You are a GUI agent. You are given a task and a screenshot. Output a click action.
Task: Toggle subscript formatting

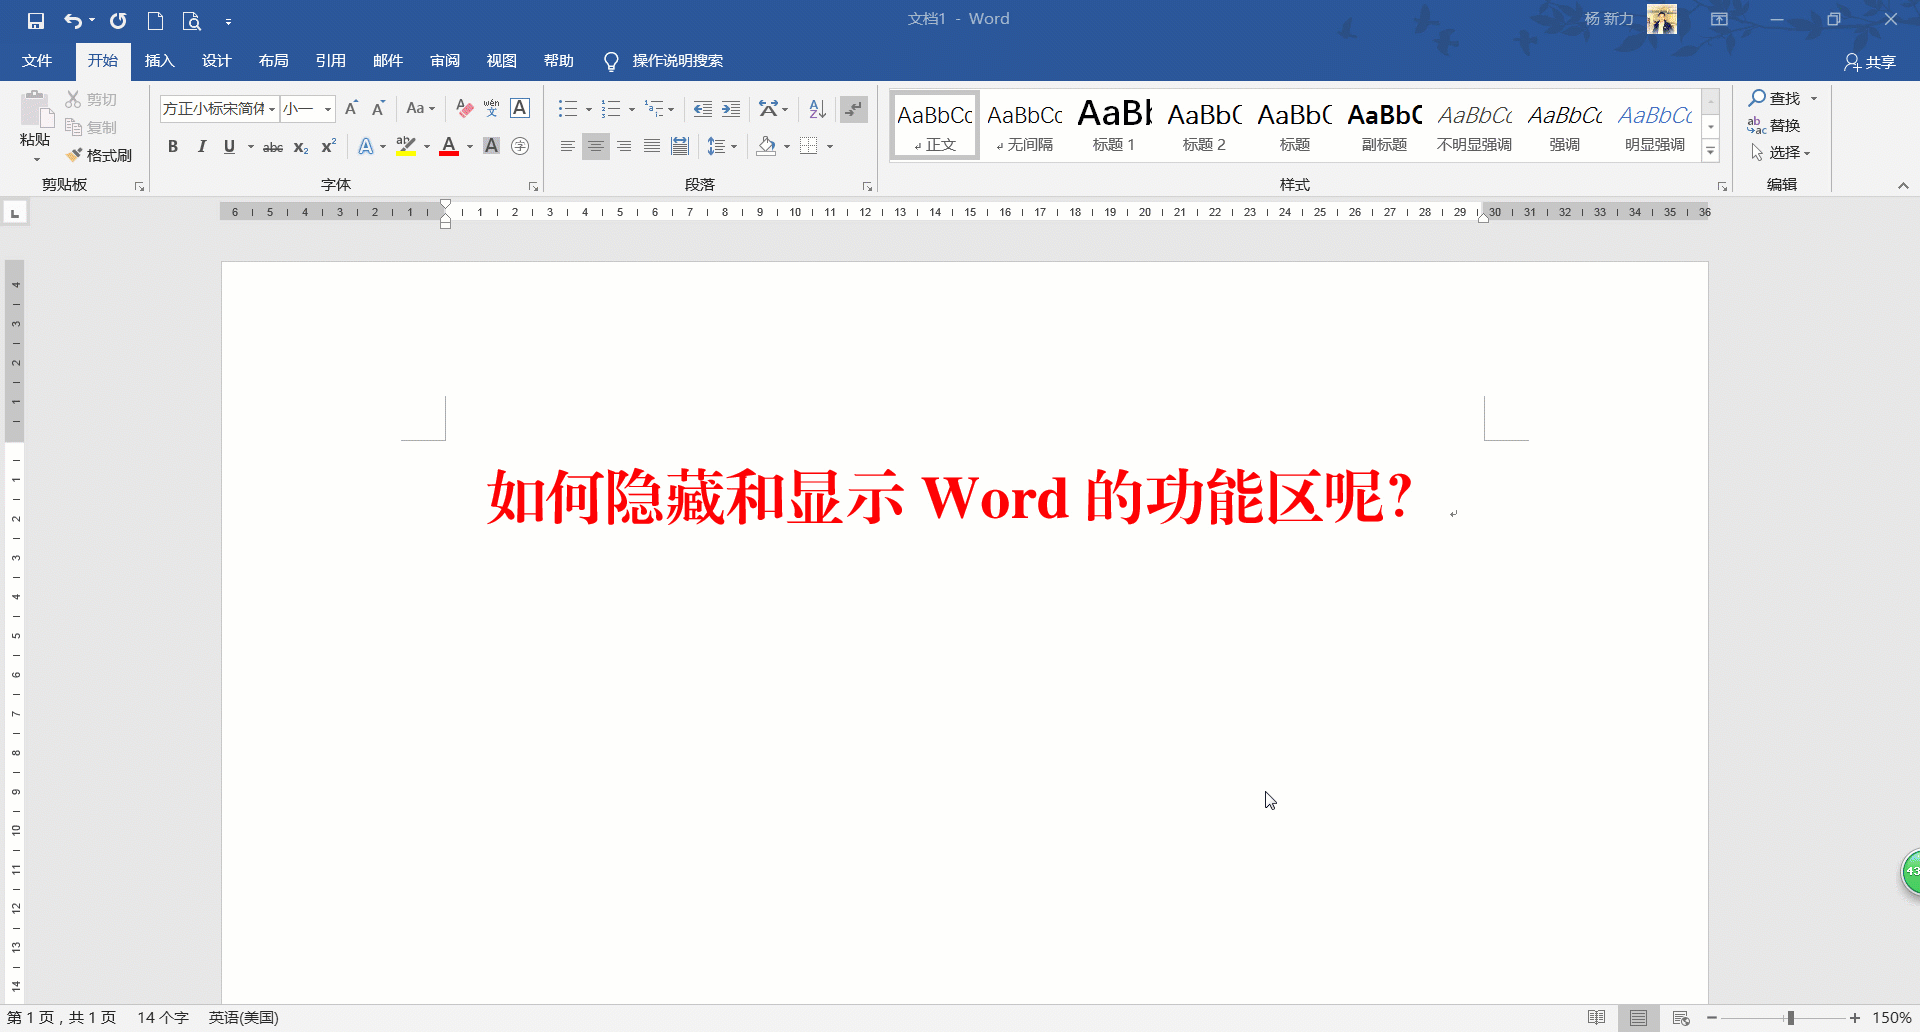[x=300, y=147]
